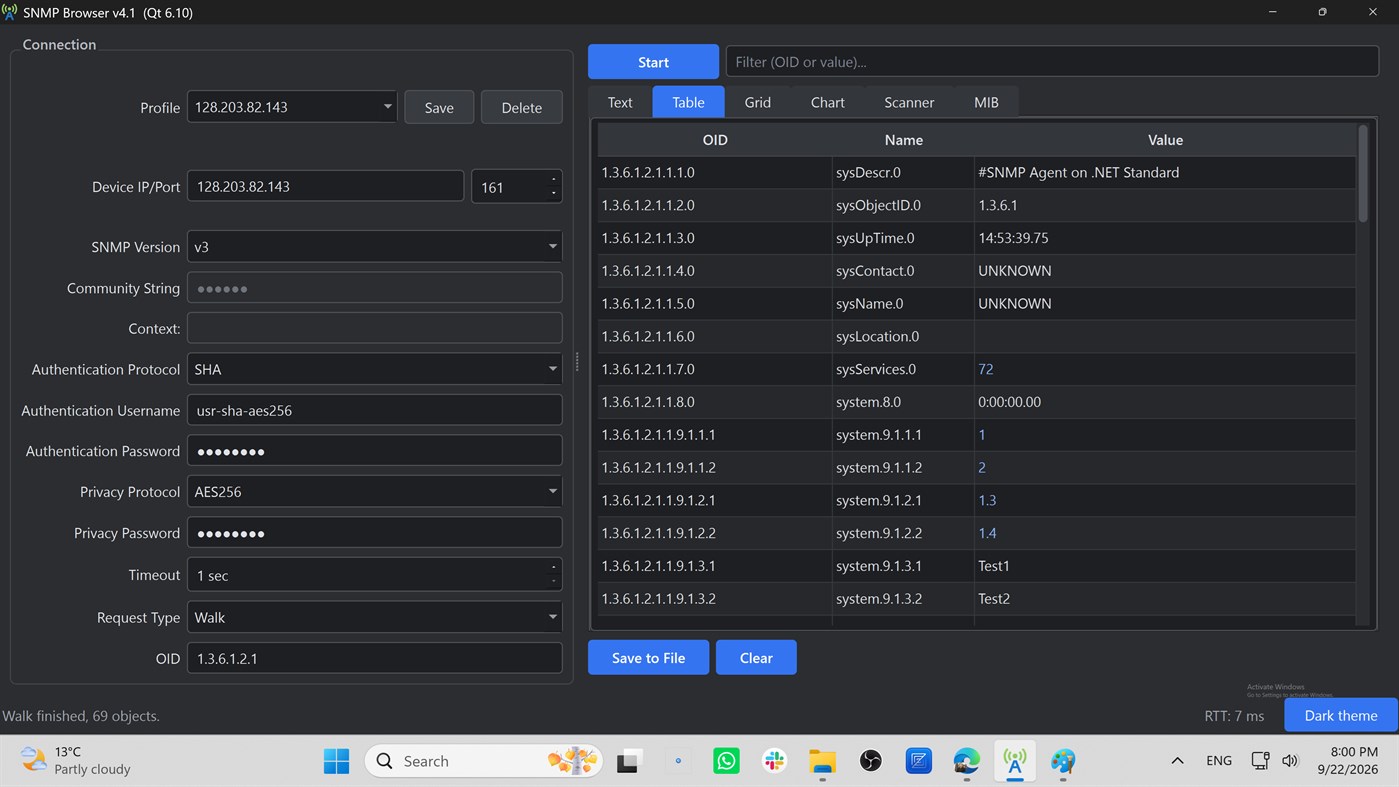Click the blue notepad app taskbar icon

click(x=918, y=761)
